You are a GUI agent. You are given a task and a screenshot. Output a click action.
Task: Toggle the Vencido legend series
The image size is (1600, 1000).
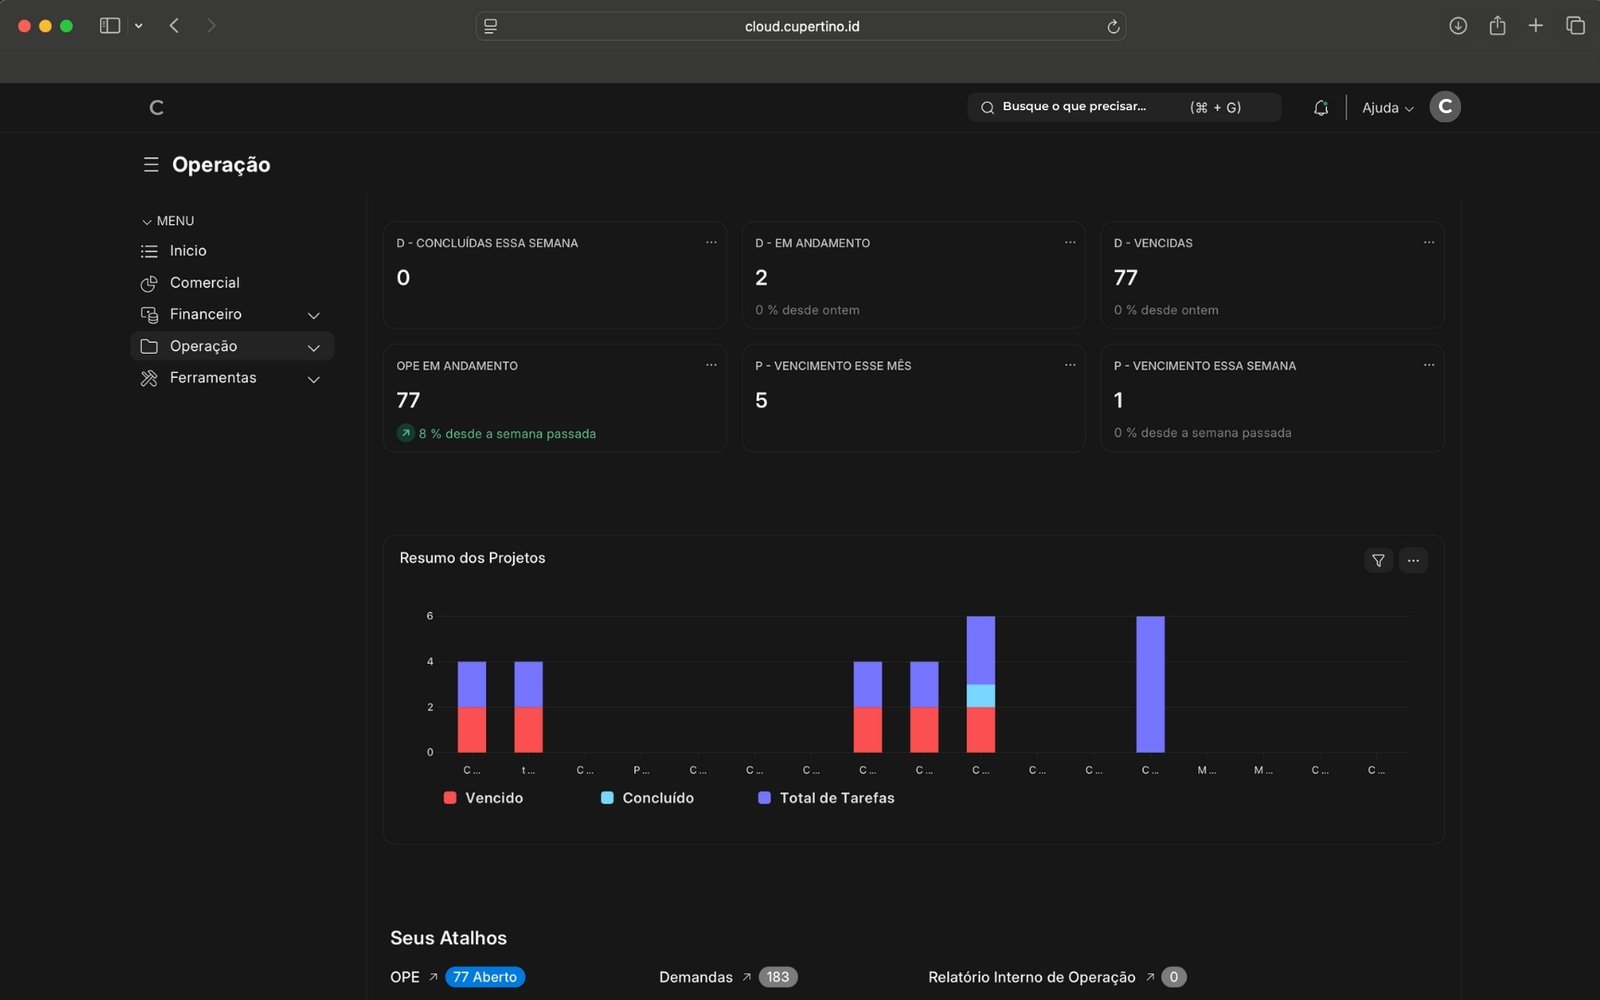tap(484, 798)
